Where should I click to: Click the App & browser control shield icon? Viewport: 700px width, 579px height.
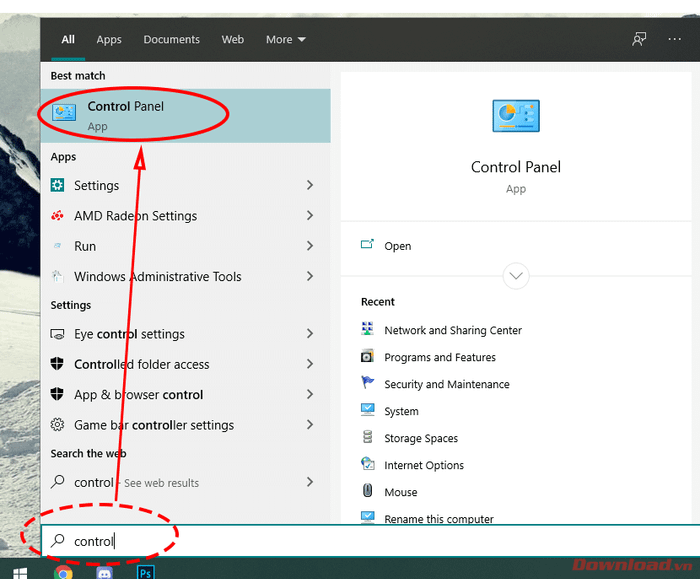[57, 394]
